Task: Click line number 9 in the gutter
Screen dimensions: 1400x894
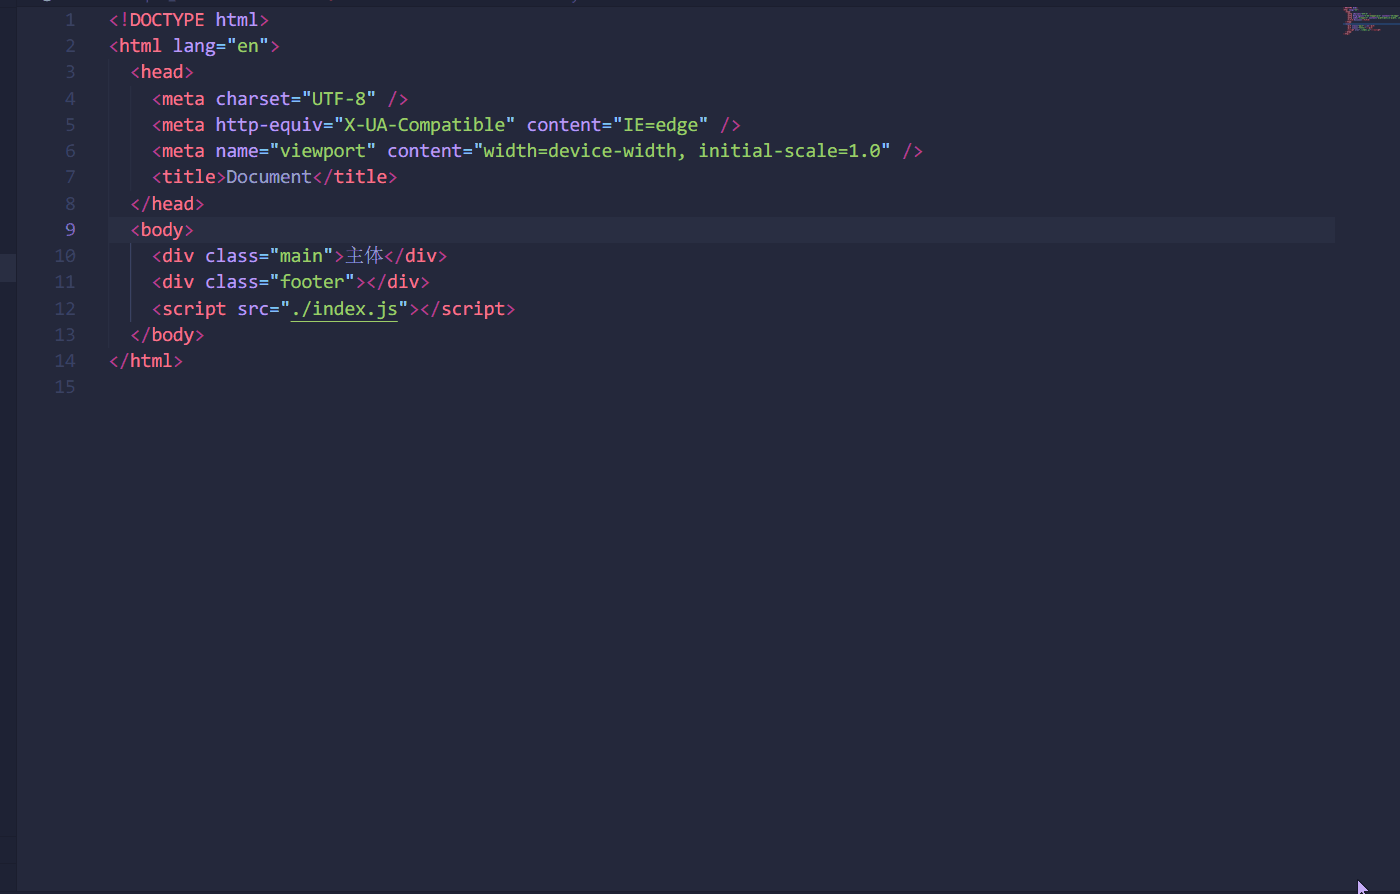Action: tap(70, 230)
